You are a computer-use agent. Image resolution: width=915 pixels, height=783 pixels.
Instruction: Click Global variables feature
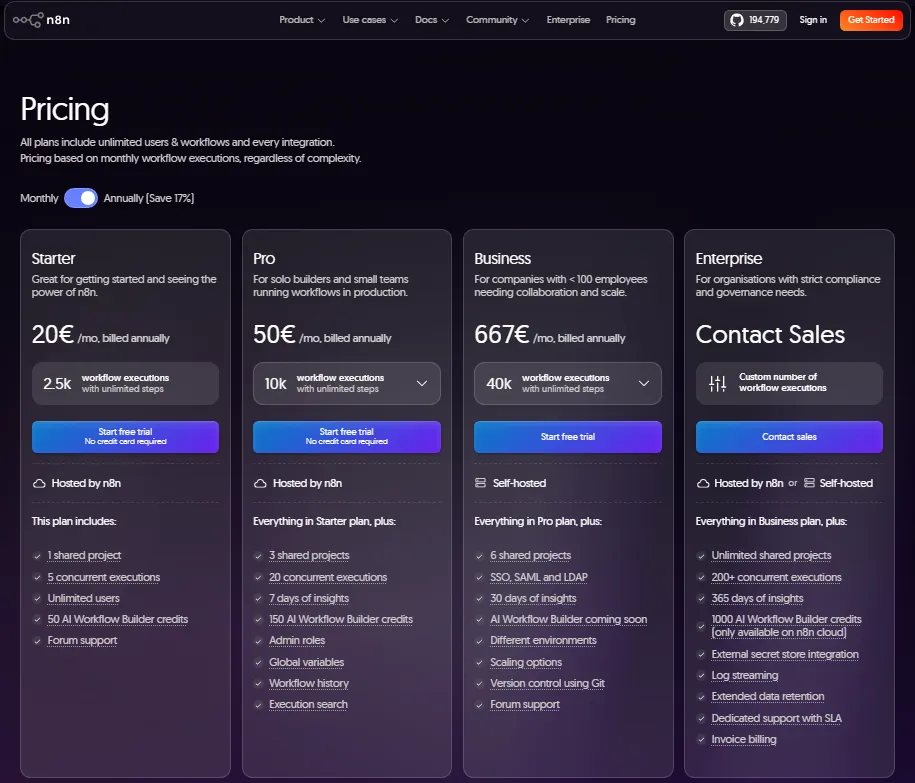point(306,662)
